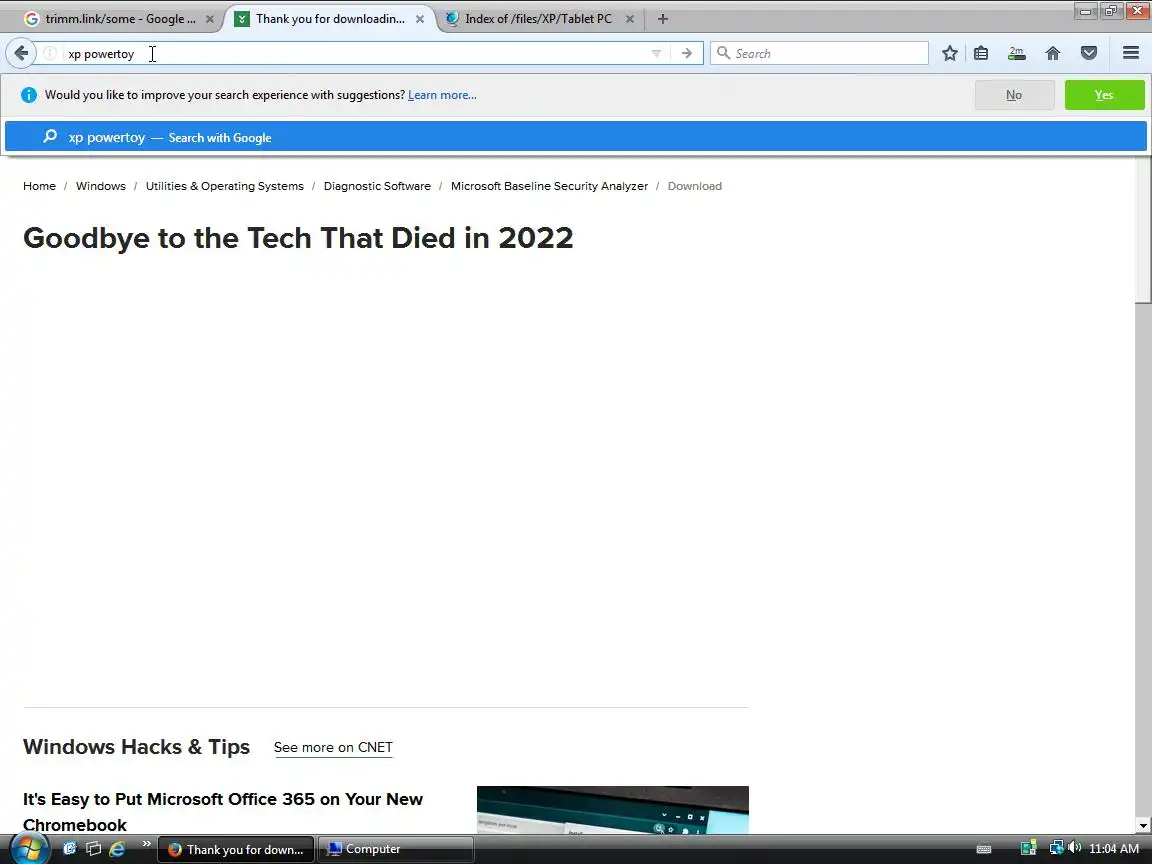Bookmark this page with the star icon
The height and width of the screenshot is (864, 1152).
[949, 53]
